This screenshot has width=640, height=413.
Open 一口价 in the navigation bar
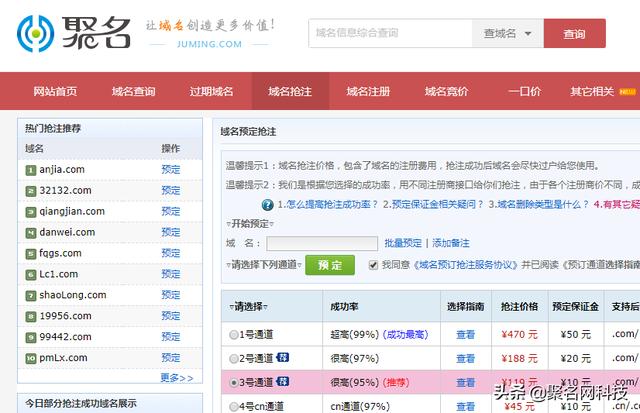click(524, 91)
